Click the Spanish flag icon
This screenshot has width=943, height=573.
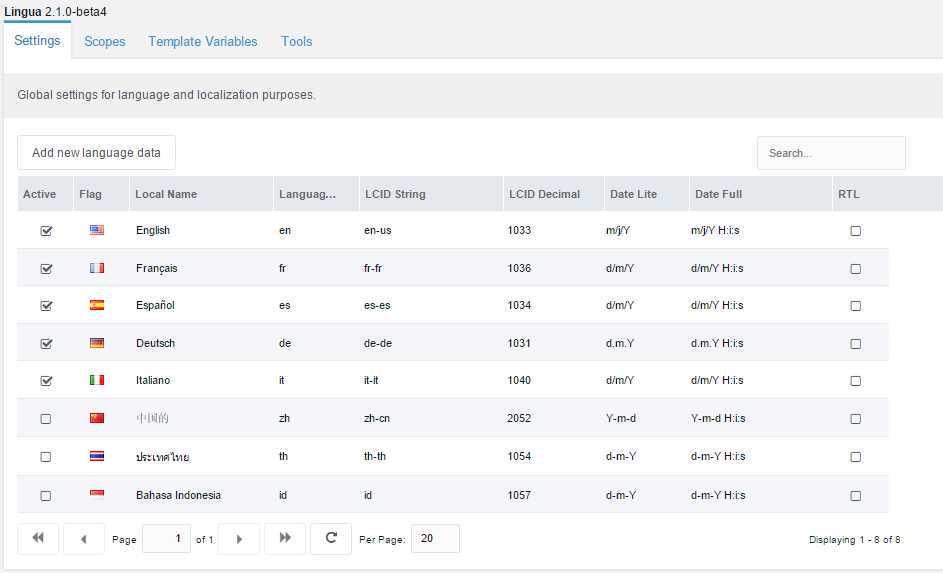click(97, 305)
